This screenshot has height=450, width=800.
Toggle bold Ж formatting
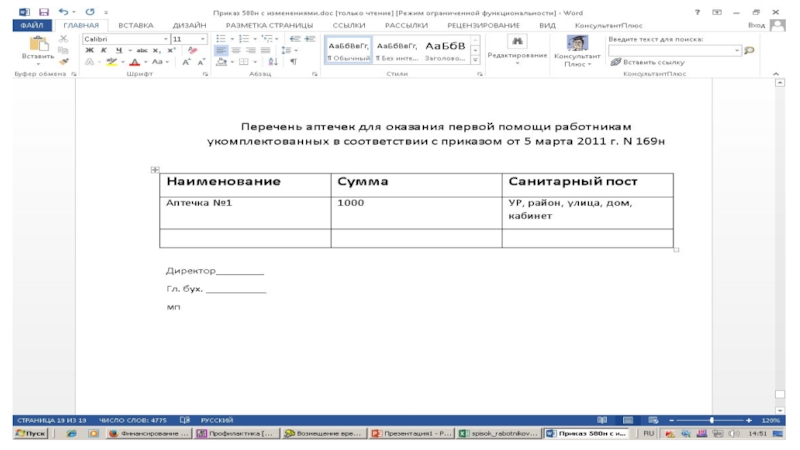point(89,50)
